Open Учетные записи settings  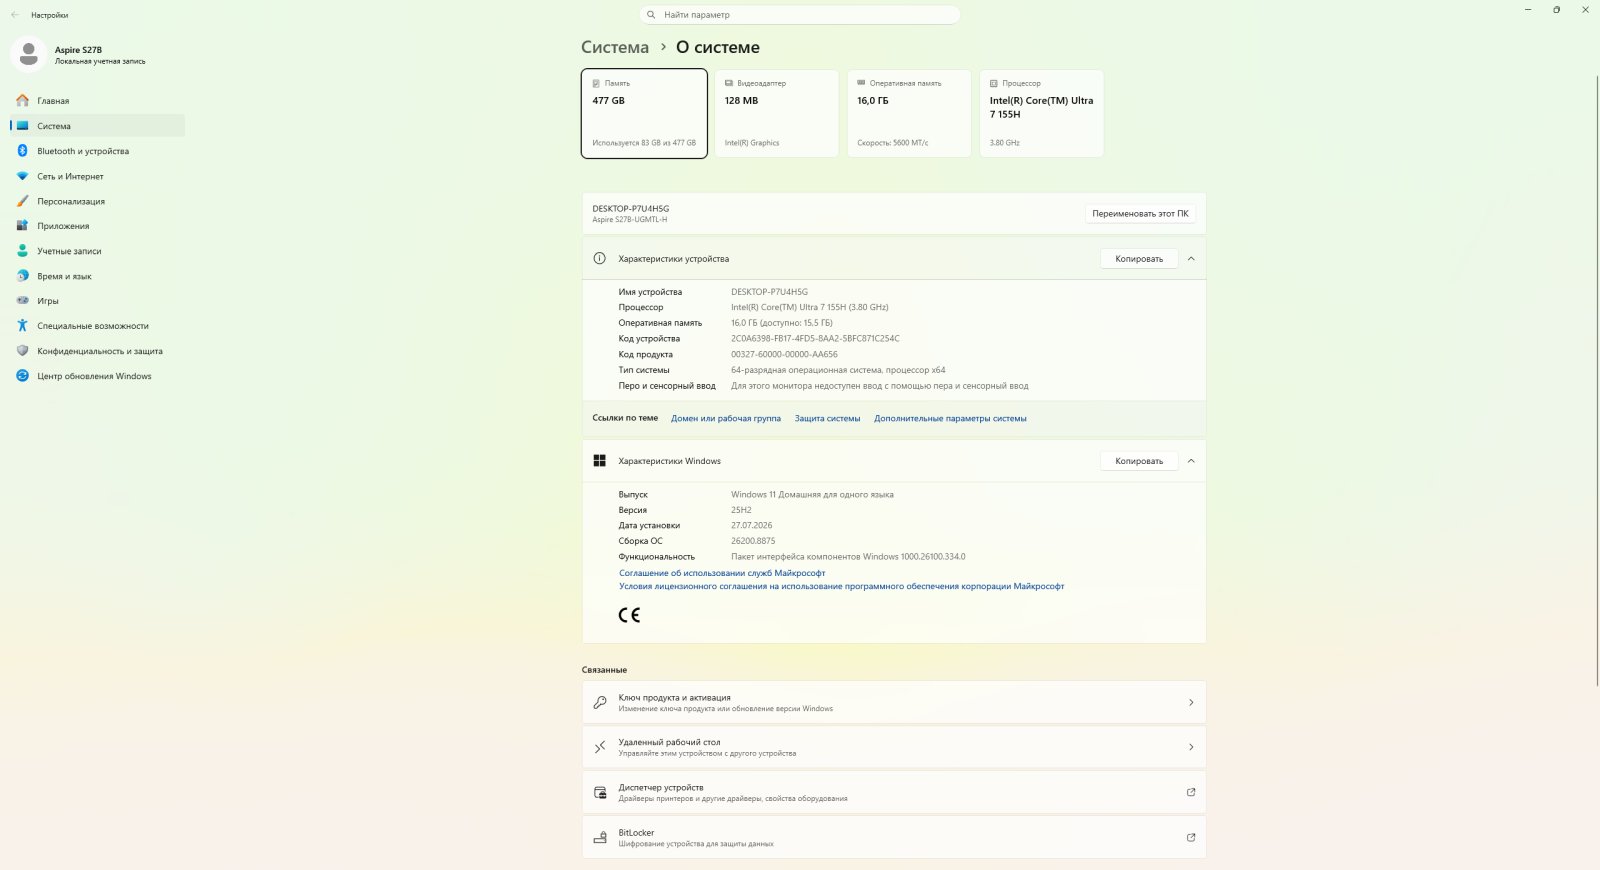click(x=98, y=251)
